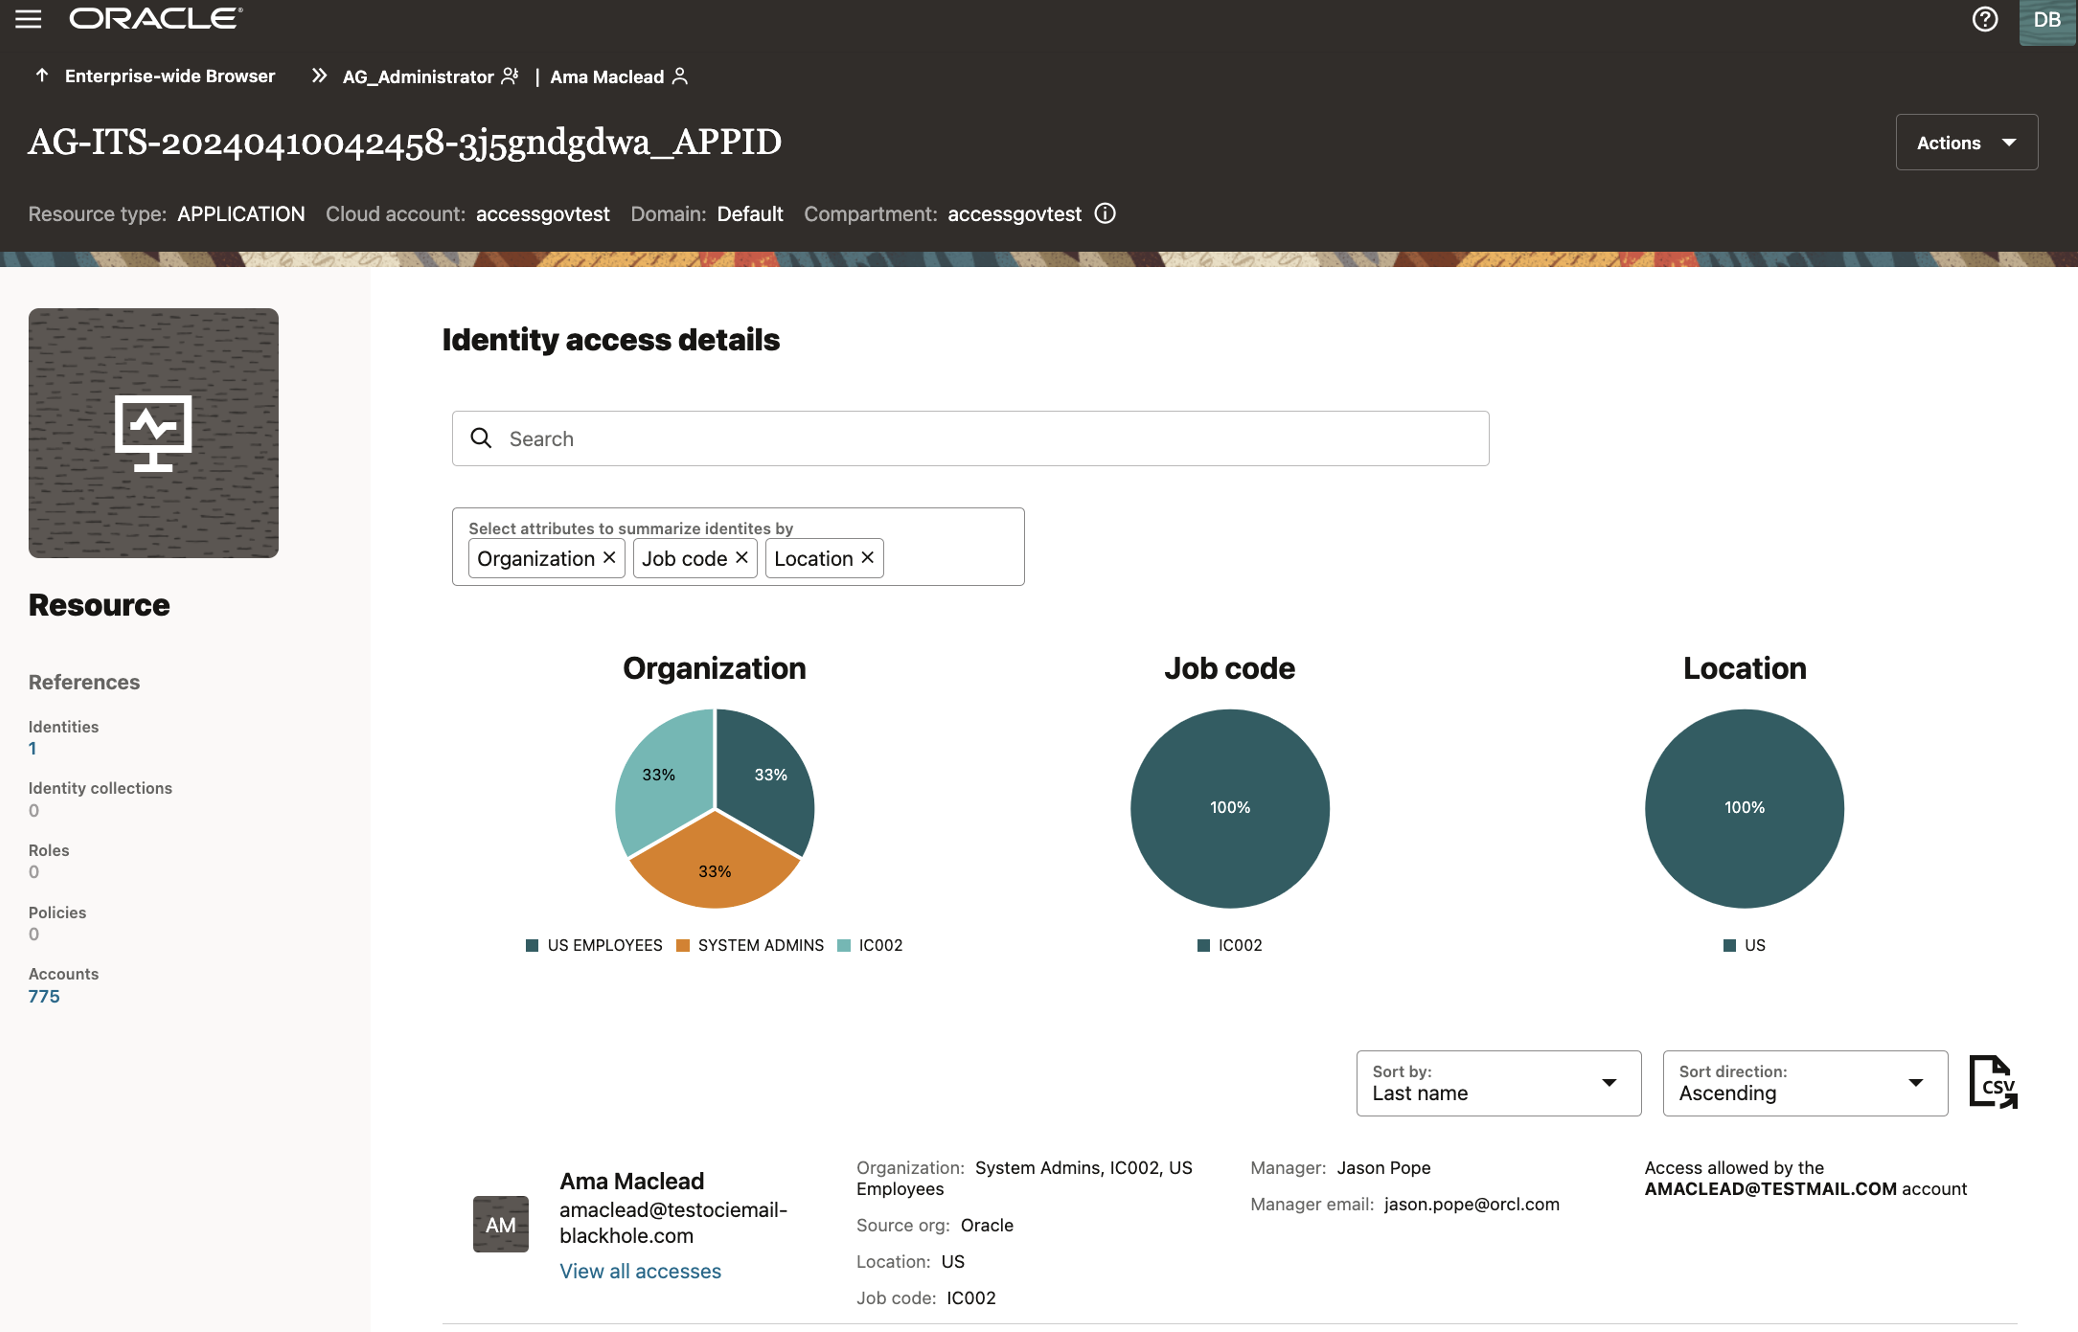This screenshot has width=2078, height=1332.
Task: Open the Sort direction Ascending dropdown
Action: [x=1804, y=1083]
